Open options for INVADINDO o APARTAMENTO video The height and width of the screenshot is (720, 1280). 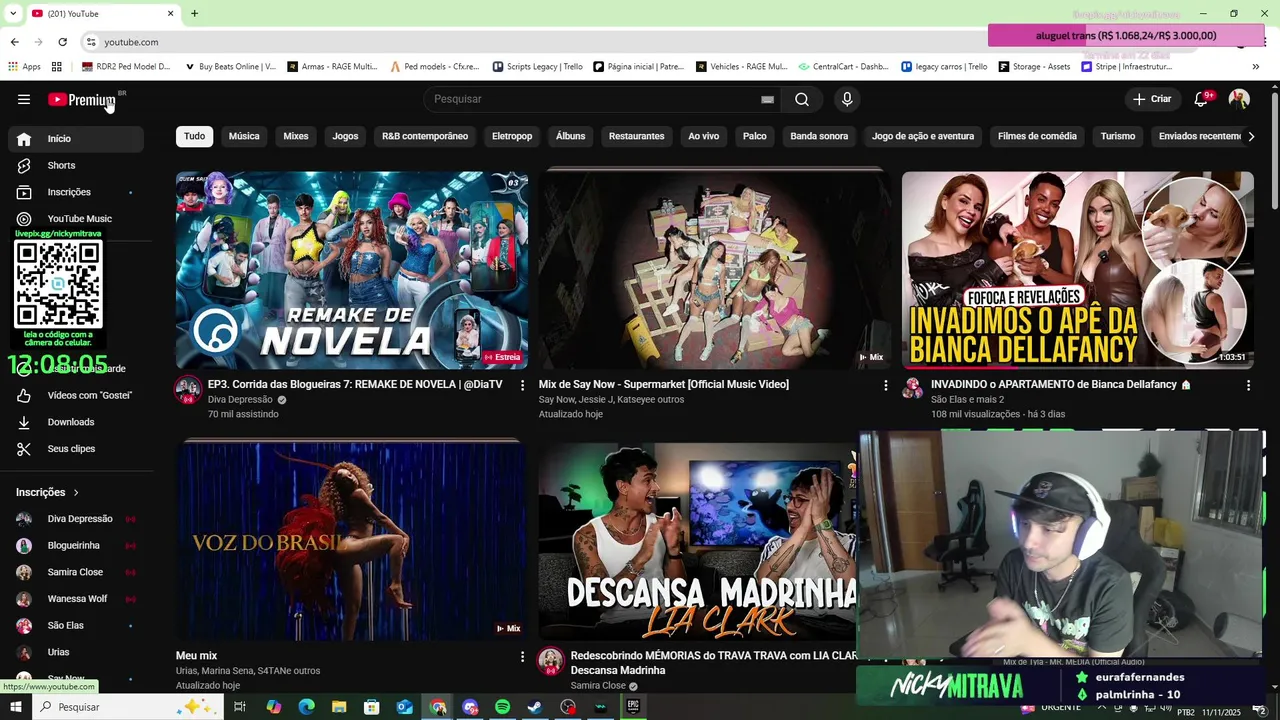1248,385
